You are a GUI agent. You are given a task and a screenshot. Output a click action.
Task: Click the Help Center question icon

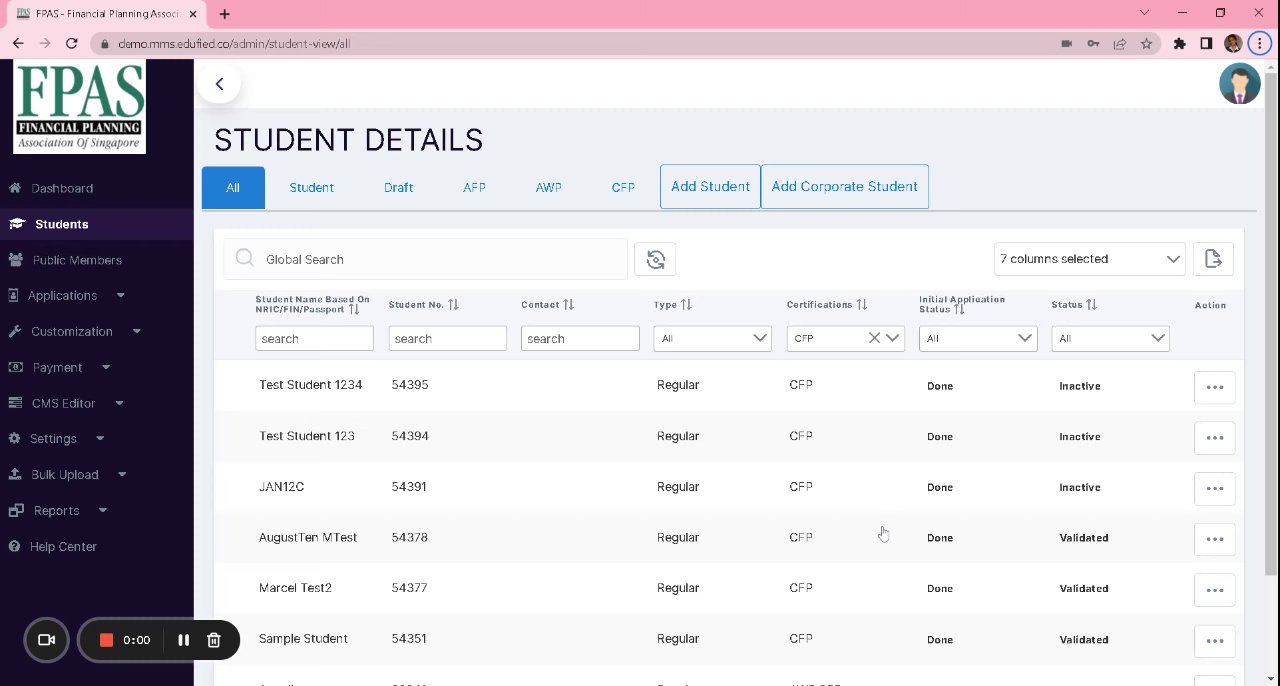(x=15, y=546)
